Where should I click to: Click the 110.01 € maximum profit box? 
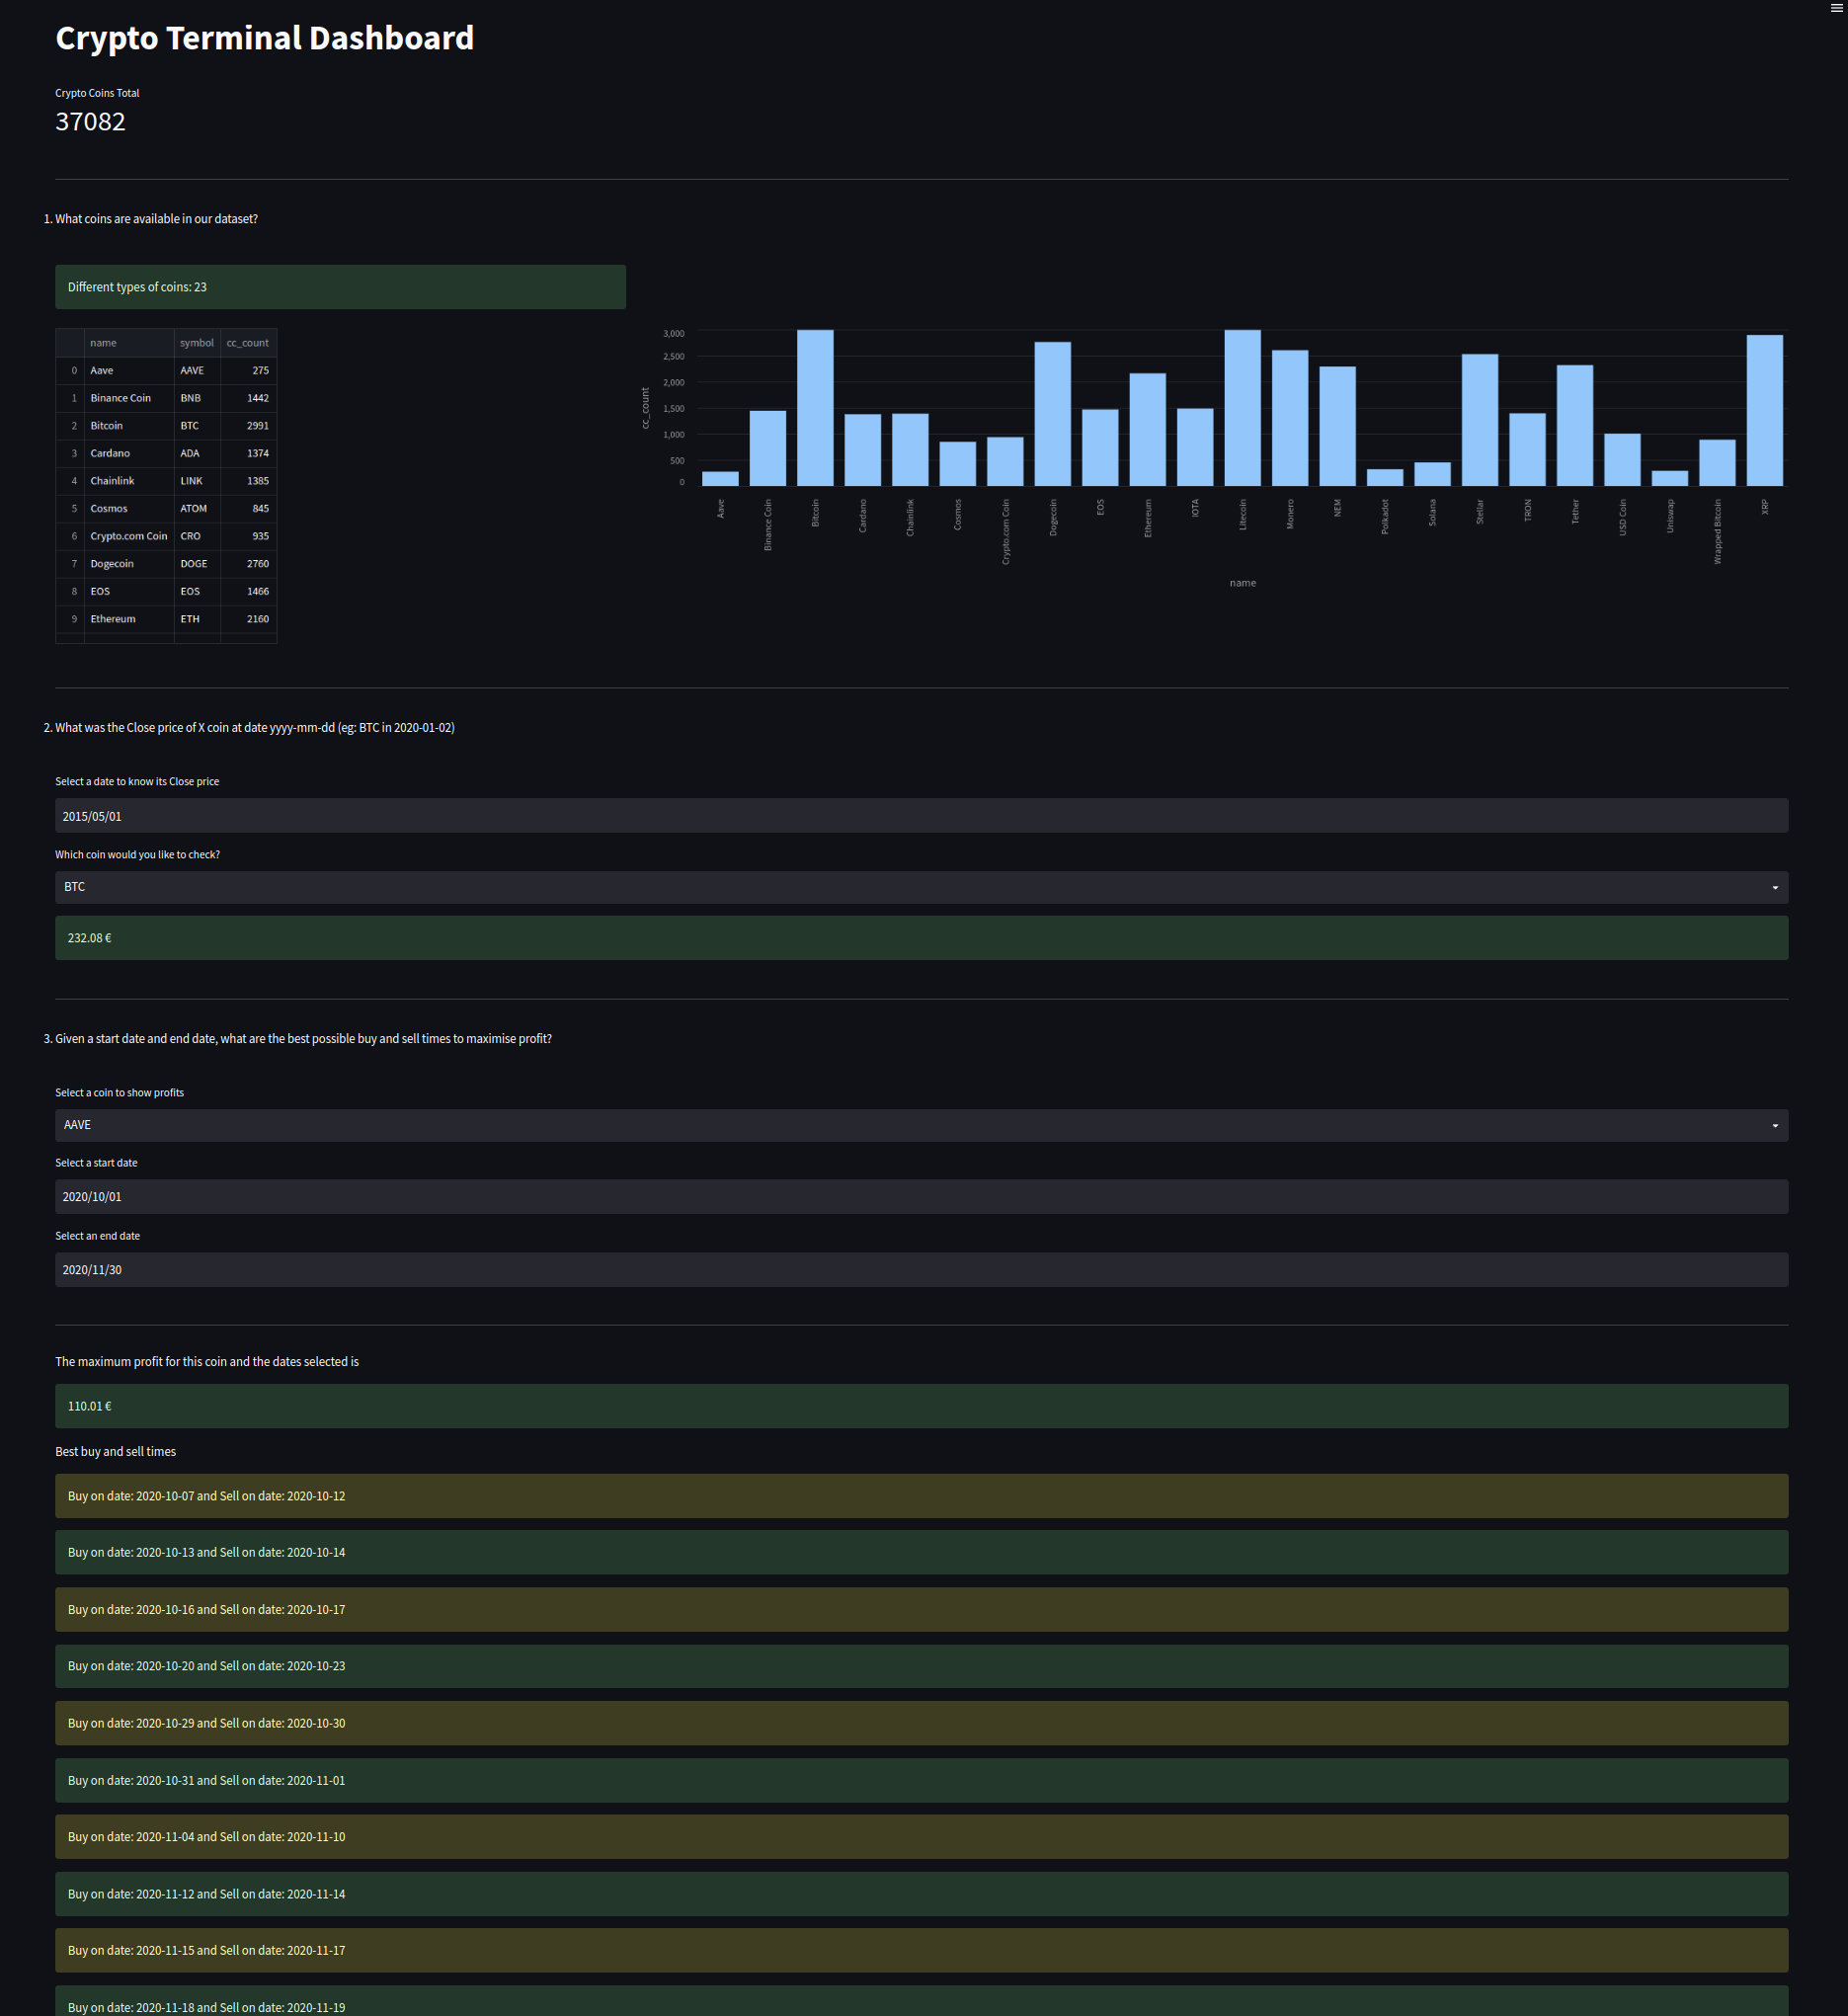click(920, 1405)
